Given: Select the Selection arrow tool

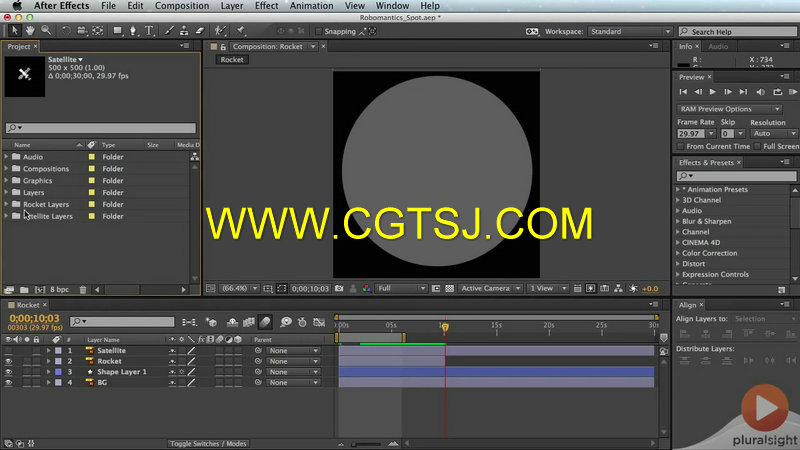Looking at the screenshot, I should click(x=14, y=31).
